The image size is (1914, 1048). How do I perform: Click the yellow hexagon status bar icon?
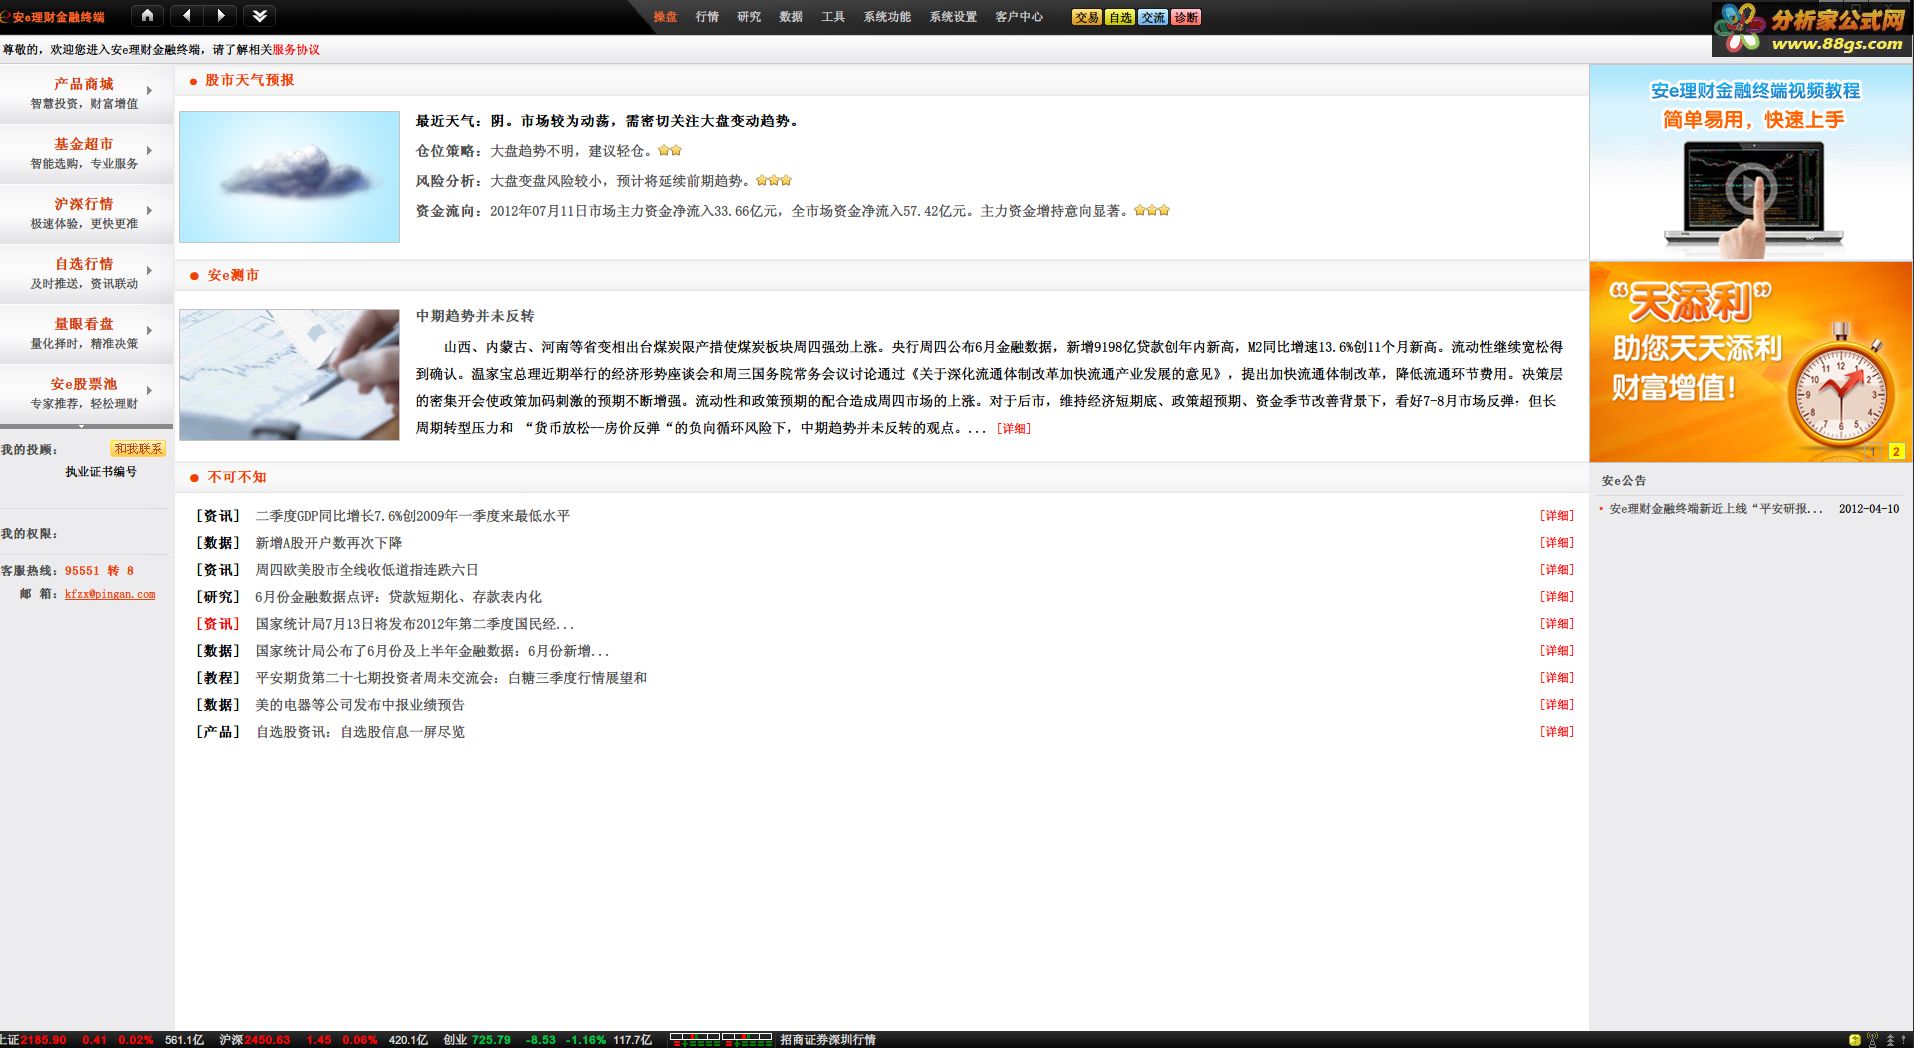pyautogui.click(x=1855, y=1040)
